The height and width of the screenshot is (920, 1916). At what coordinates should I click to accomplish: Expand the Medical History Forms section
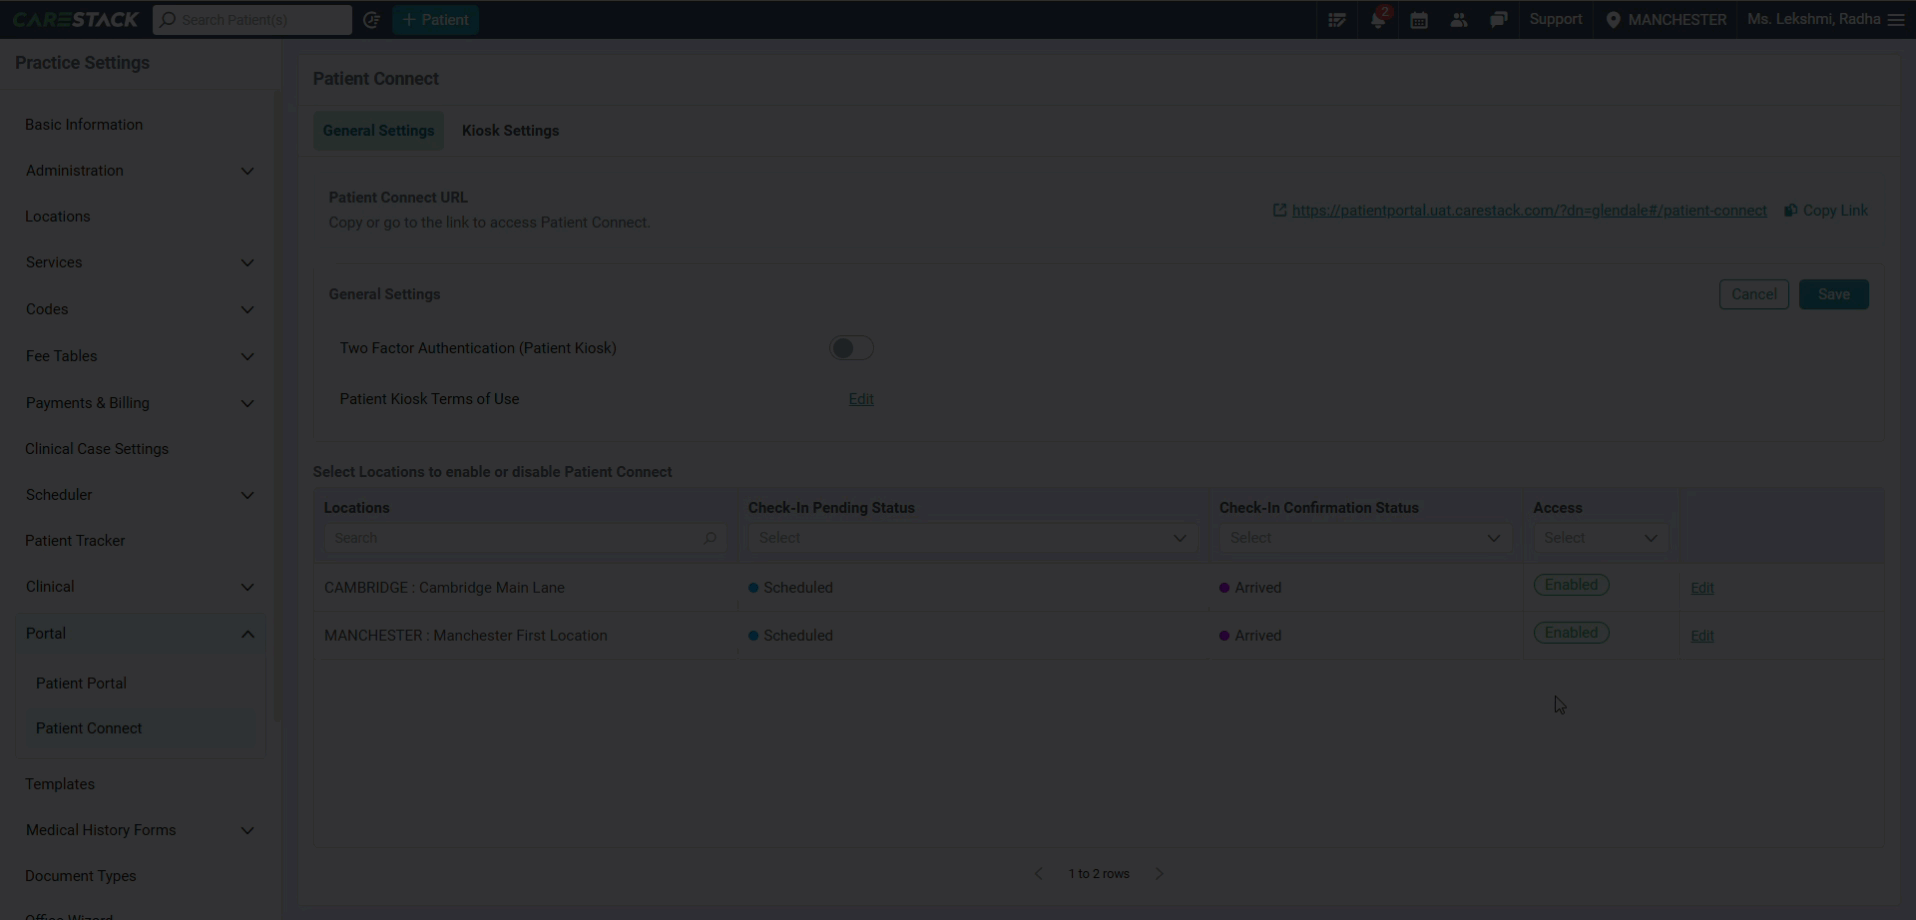(140, 830)
